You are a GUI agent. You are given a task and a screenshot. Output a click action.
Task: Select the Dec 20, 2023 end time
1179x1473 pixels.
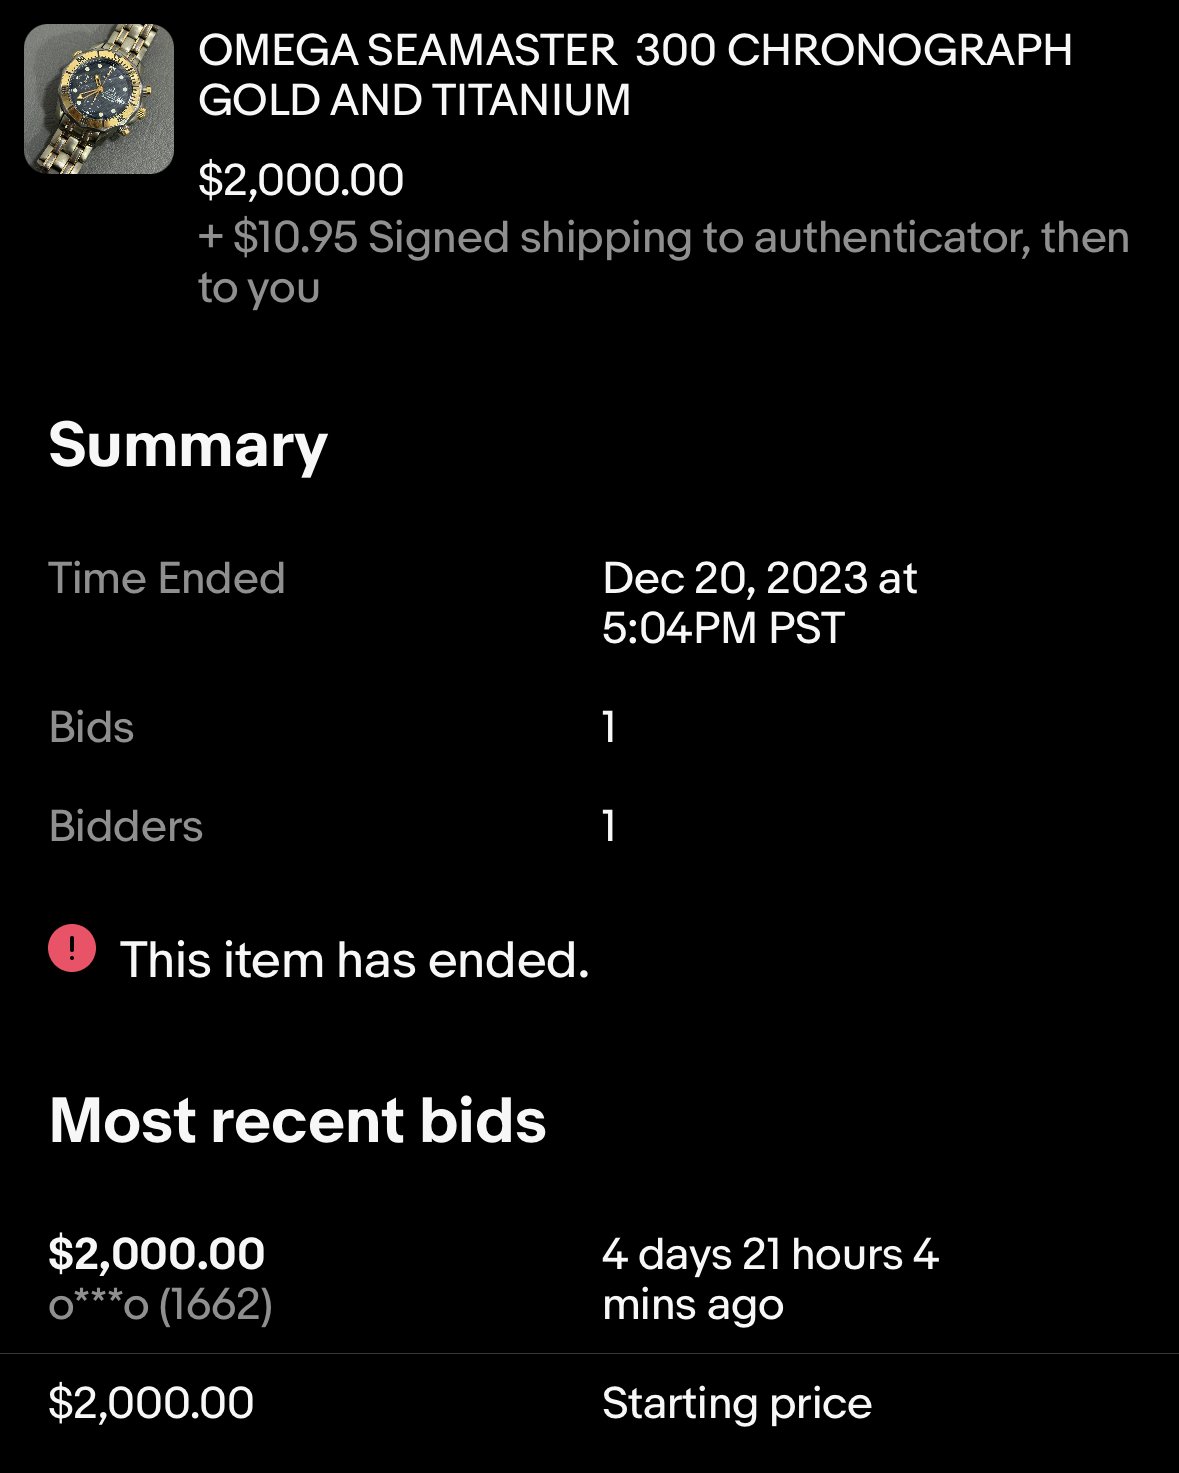click(759, 603)
